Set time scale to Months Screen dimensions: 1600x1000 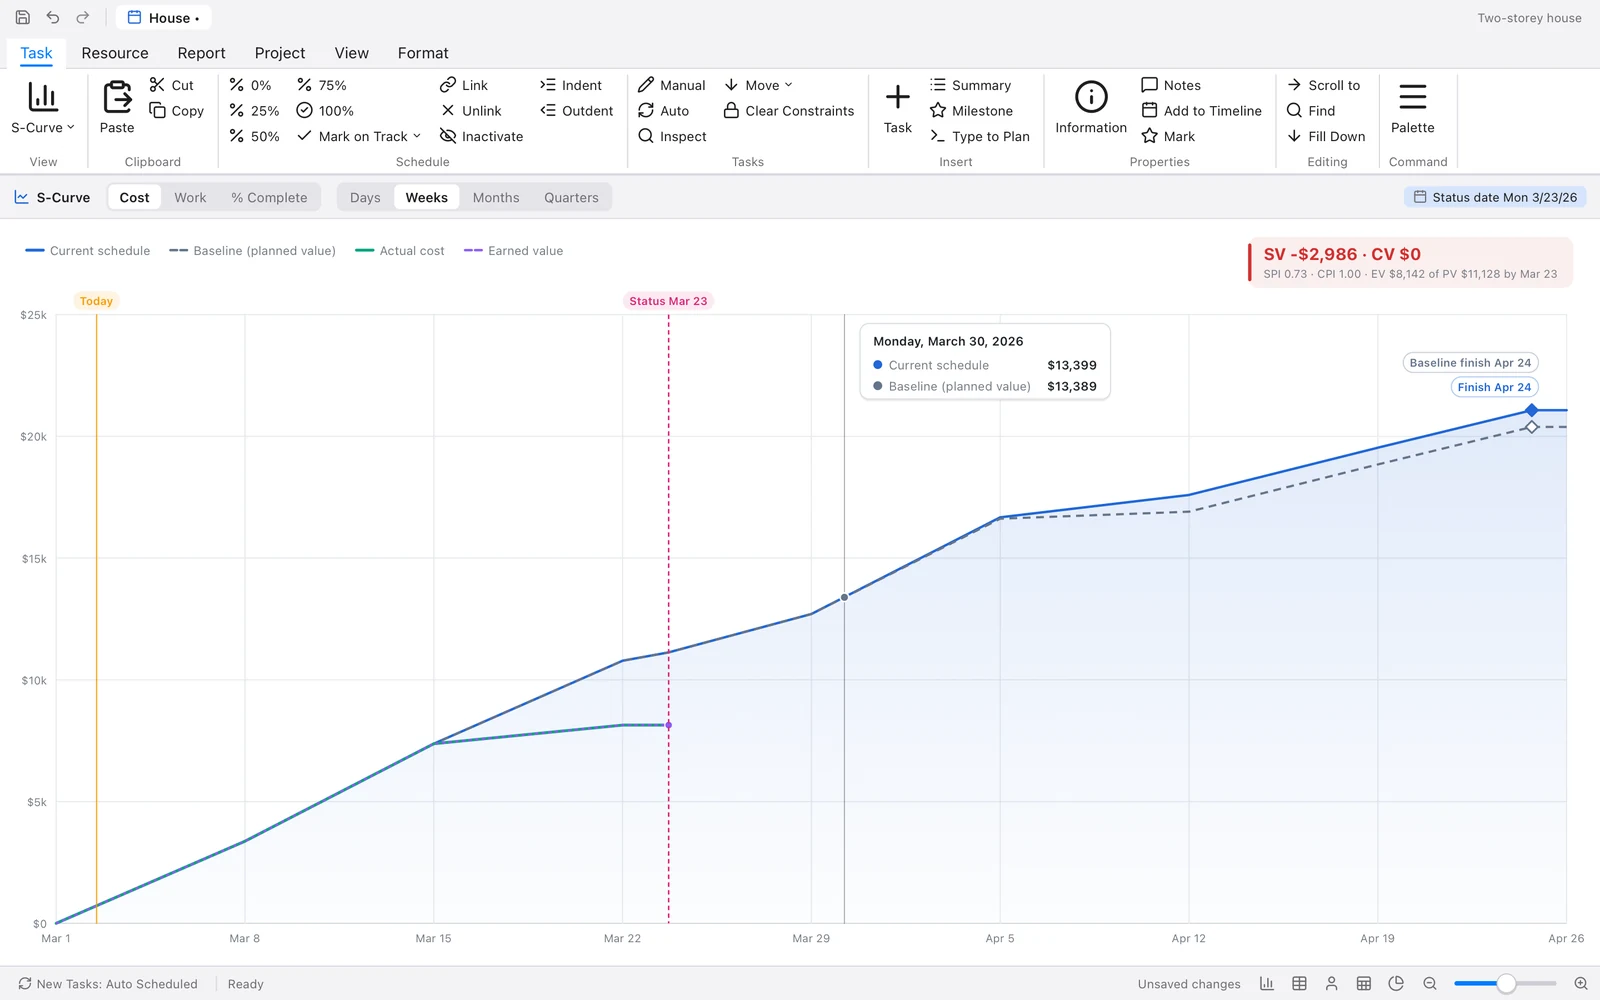(496, 198)
